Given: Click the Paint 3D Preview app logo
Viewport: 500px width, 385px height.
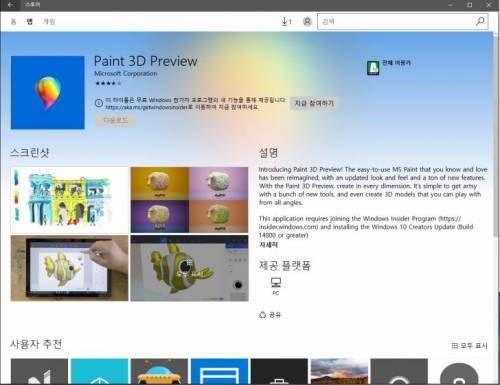Looking at the screenshot, I should [48, 93].
